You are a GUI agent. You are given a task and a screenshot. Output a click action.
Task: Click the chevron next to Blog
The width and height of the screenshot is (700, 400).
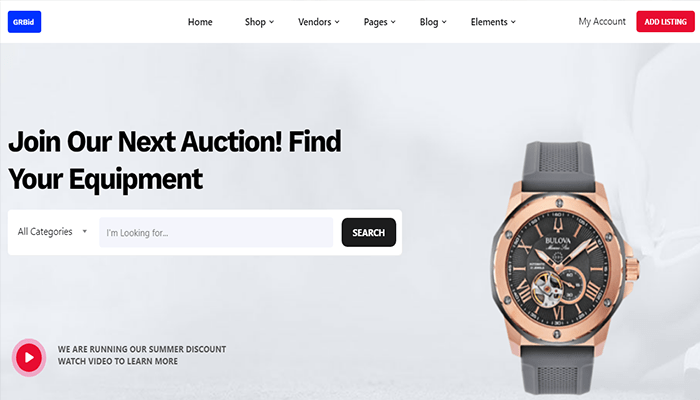coord(444,22)
